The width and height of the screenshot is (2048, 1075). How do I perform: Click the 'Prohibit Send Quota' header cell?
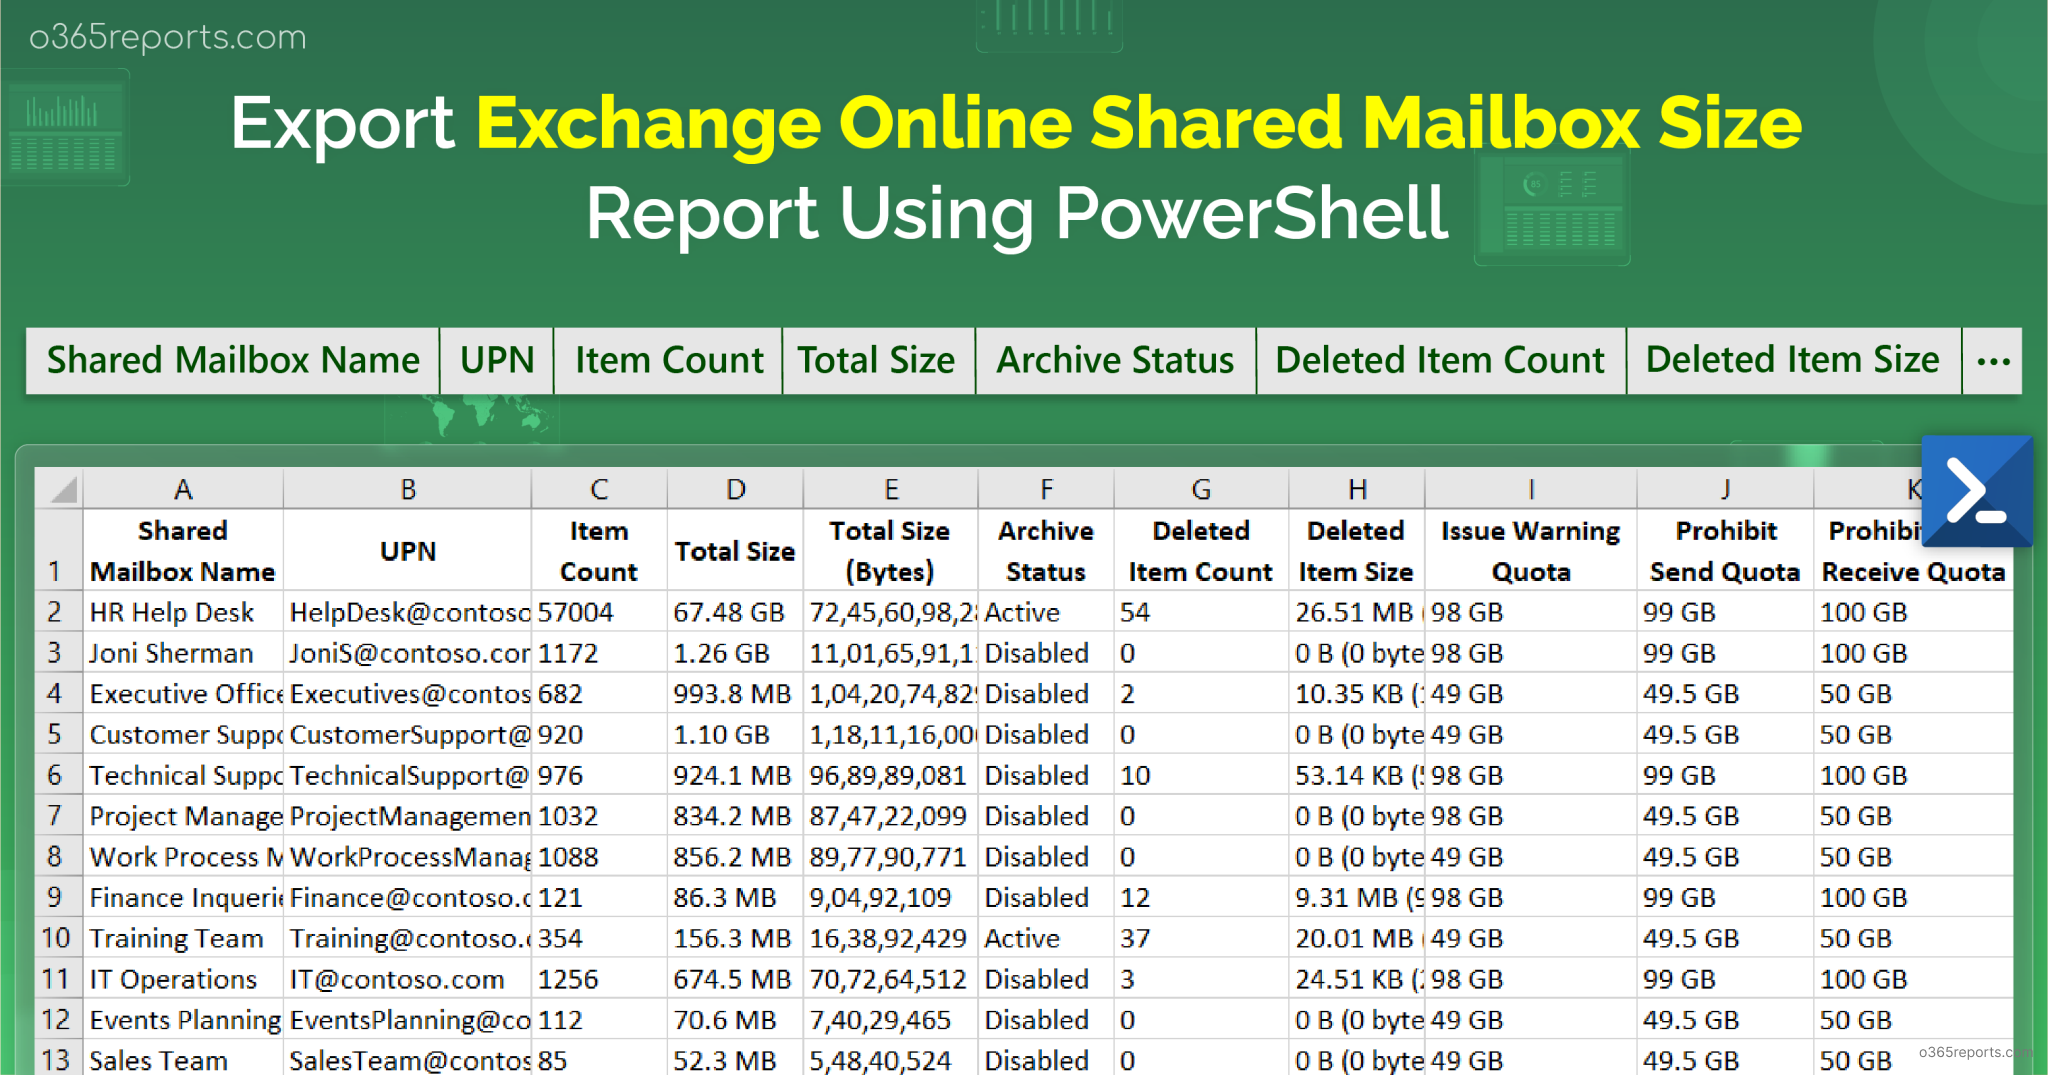pyautogui.click(x=1725, y=551)
